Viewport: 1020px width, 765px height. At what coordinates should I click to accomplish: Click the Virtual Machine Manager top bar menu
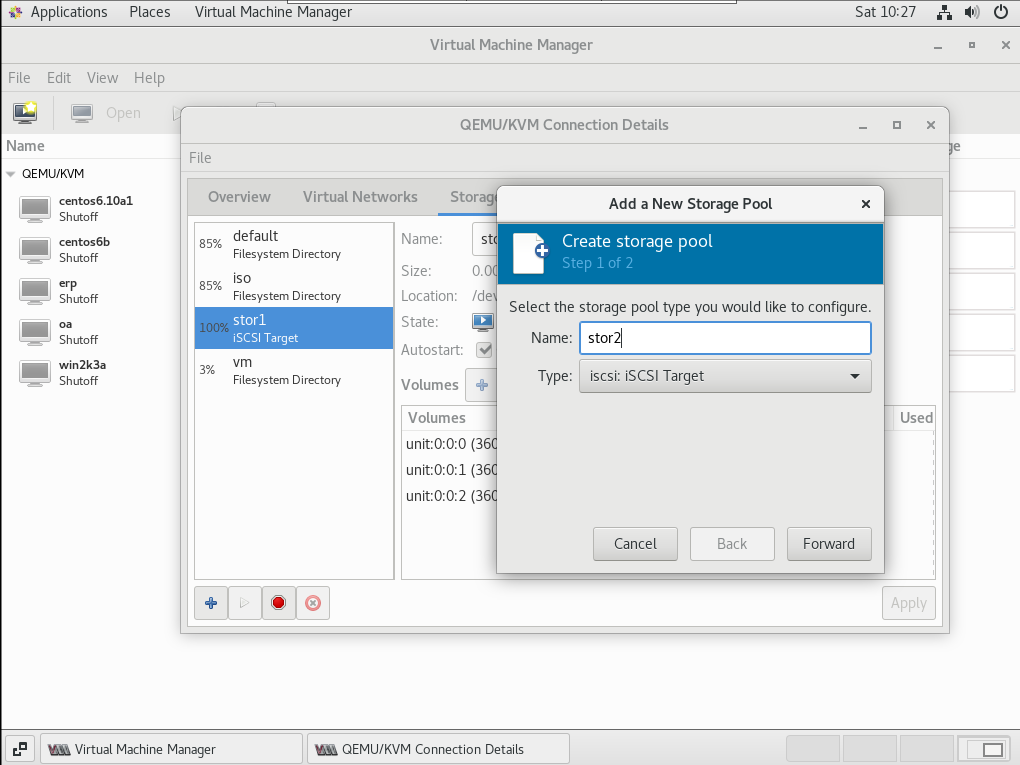(x=273, y=12)
